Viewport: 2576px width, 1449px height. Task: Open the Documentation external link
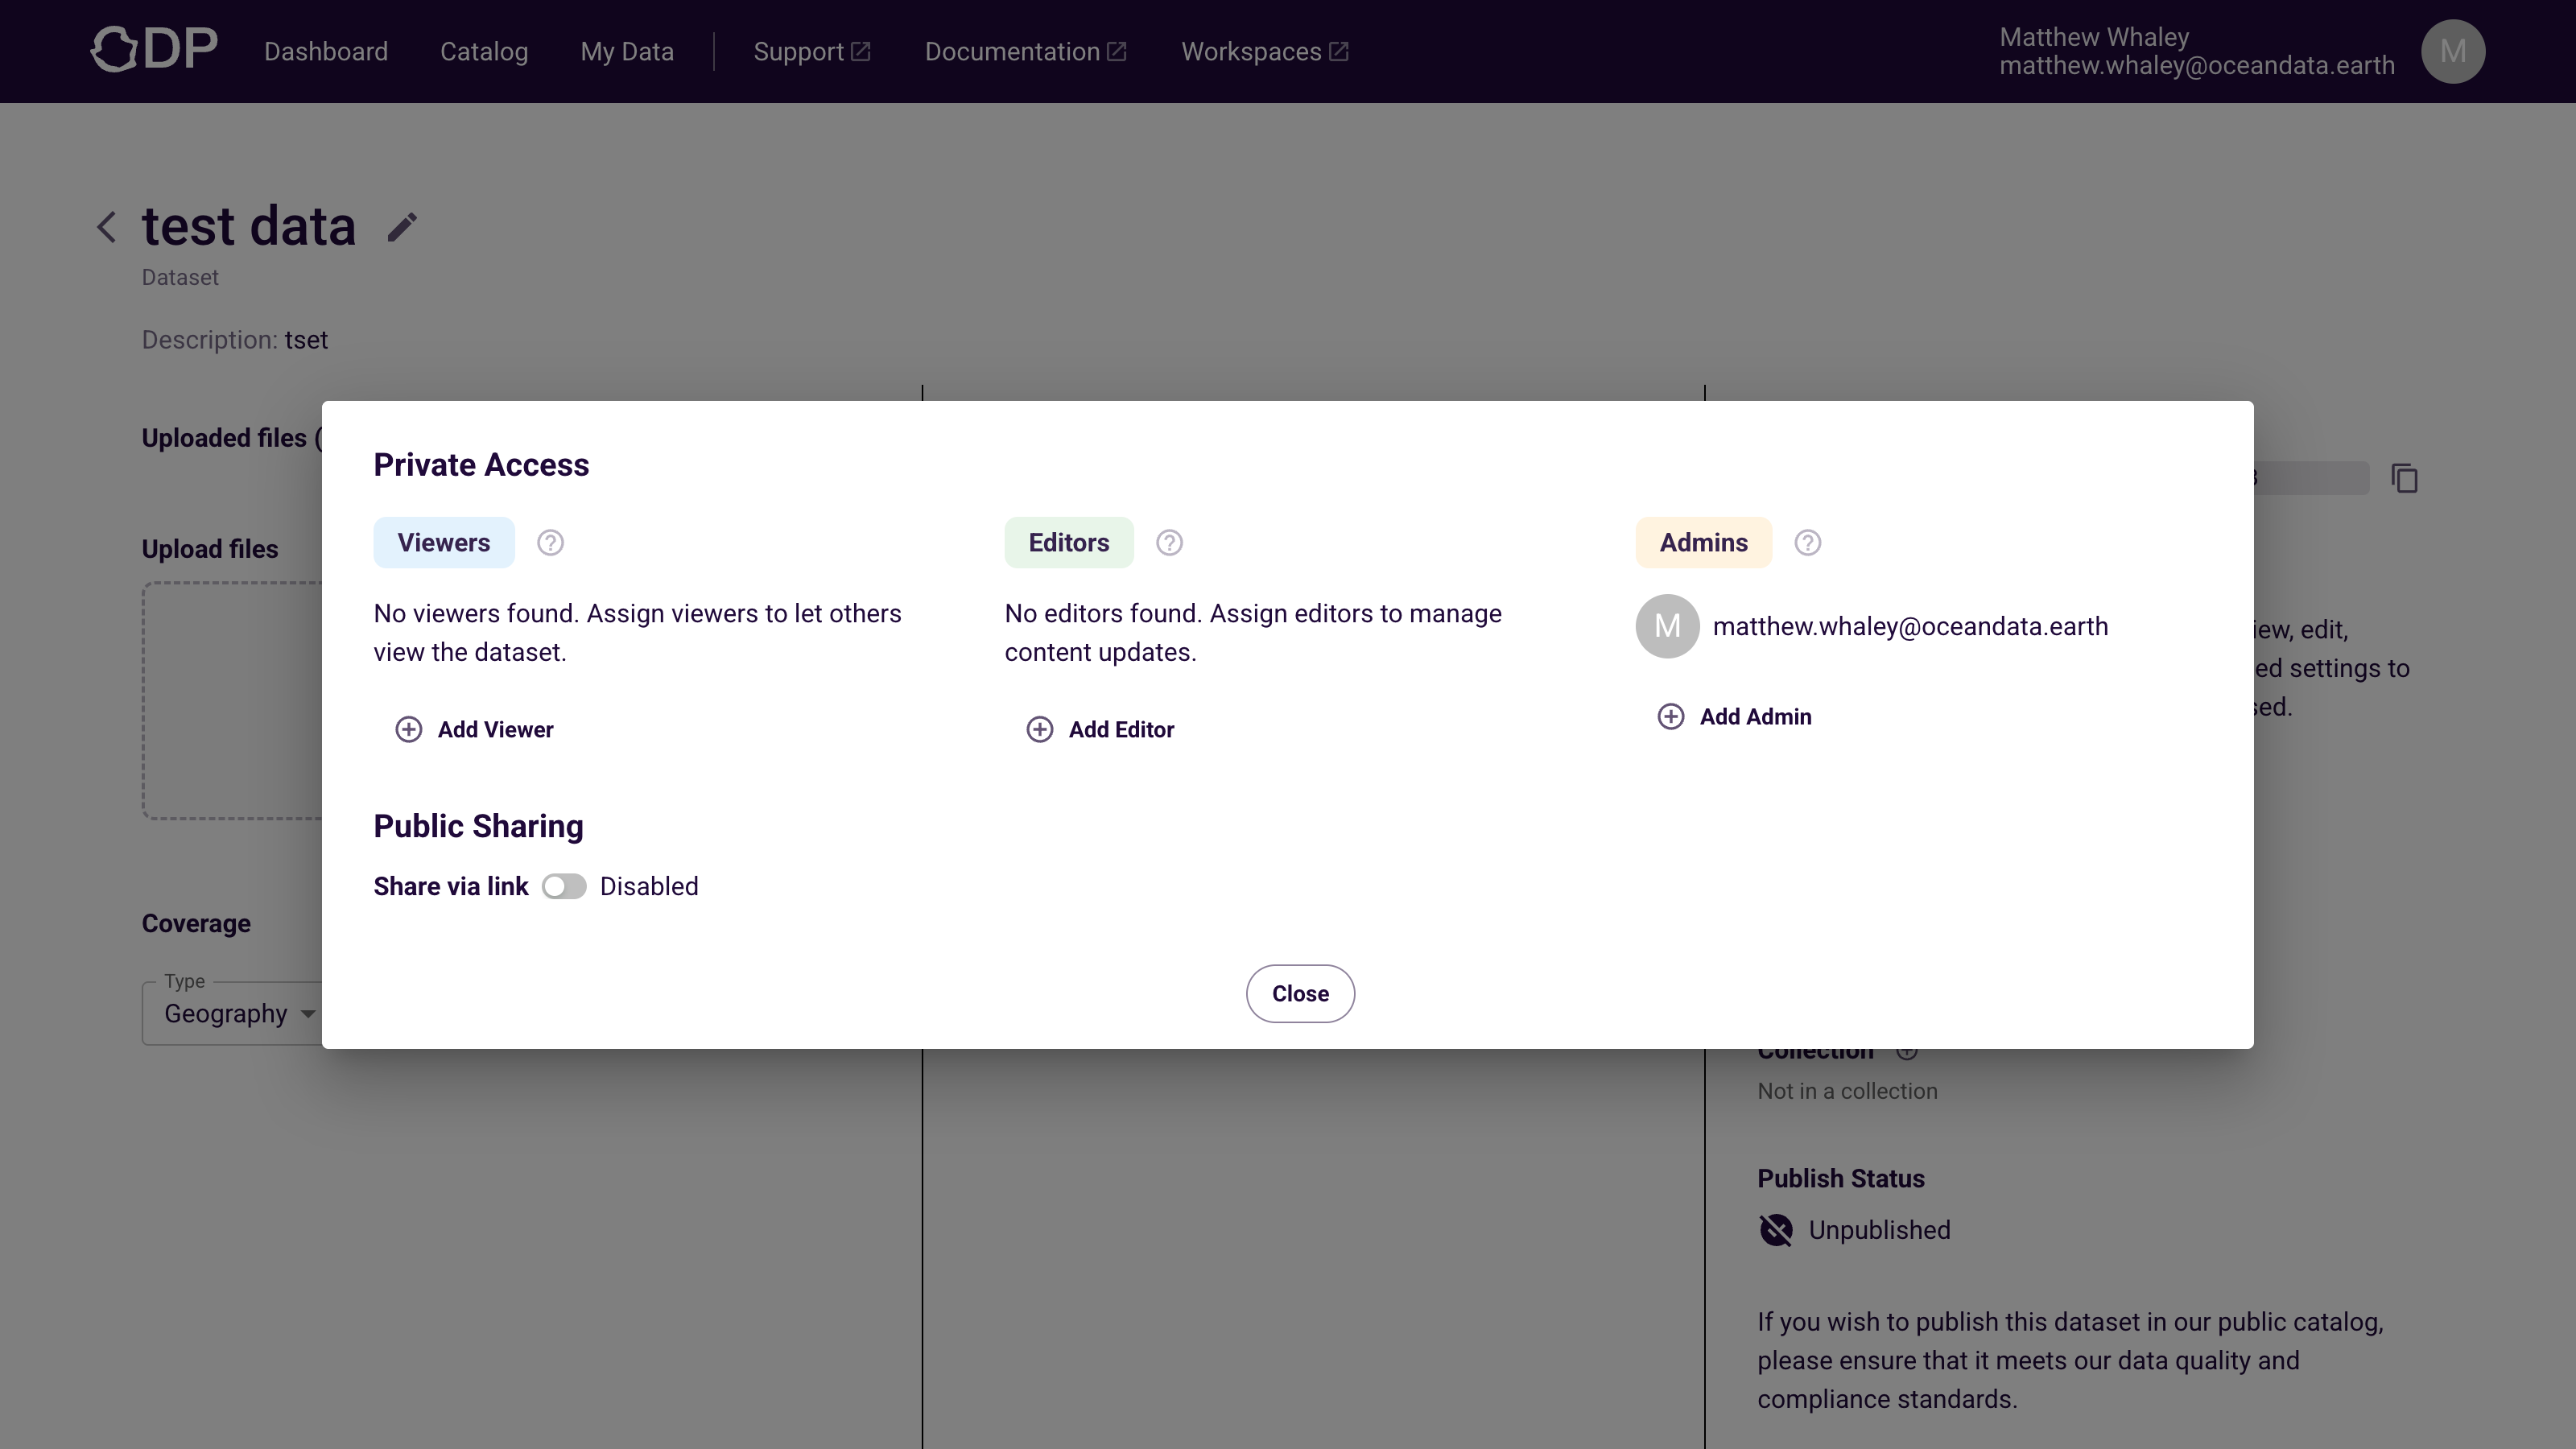[x=1024, y=51]
